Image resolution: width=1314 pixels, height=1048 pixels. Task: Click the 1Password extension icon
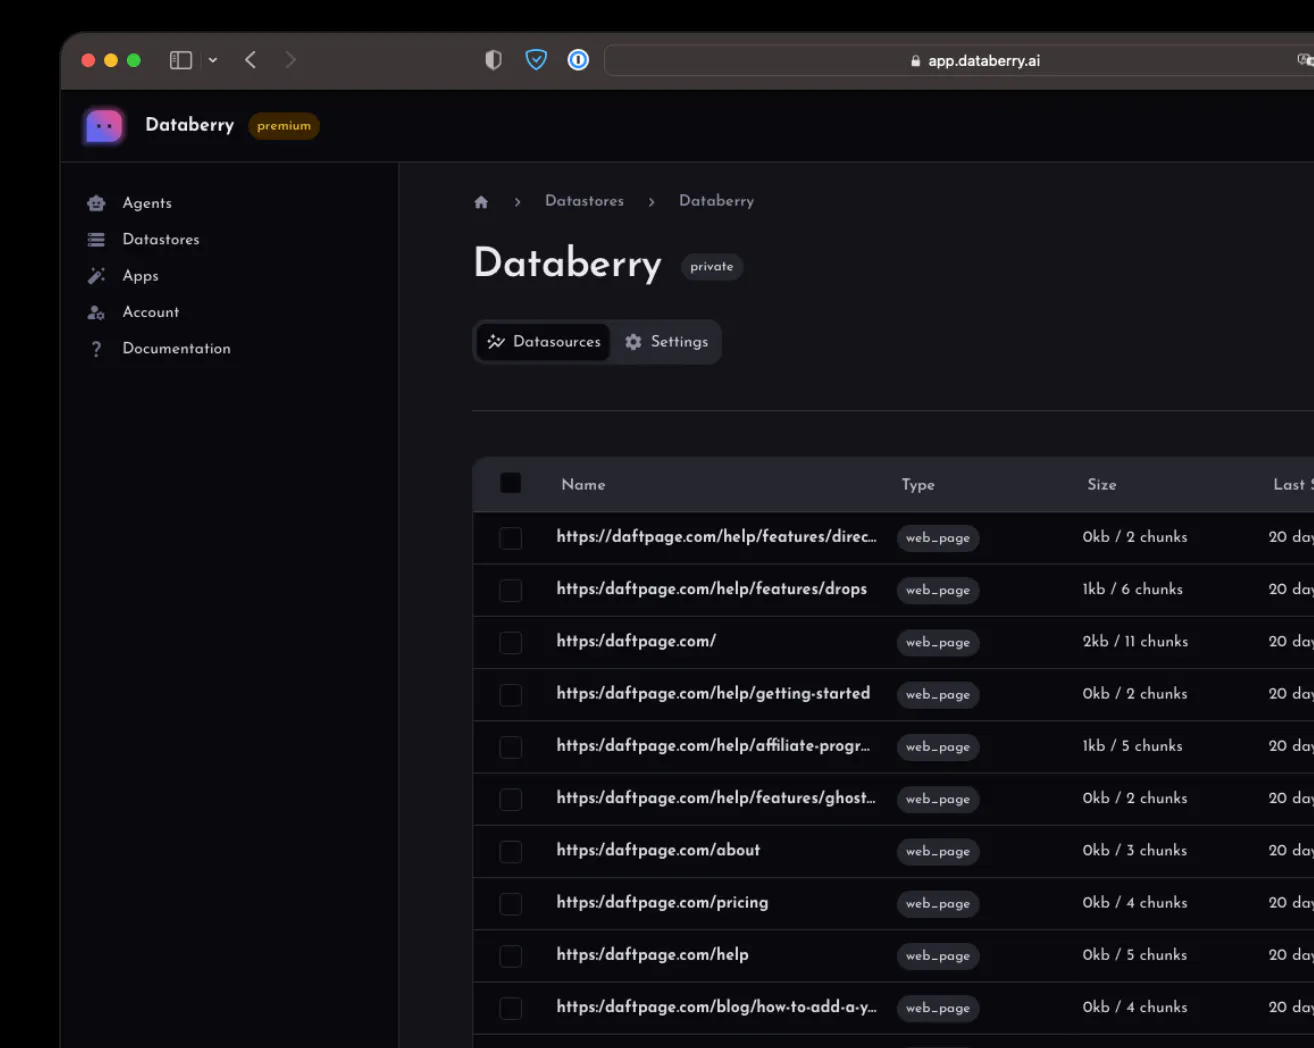[578, 61]
